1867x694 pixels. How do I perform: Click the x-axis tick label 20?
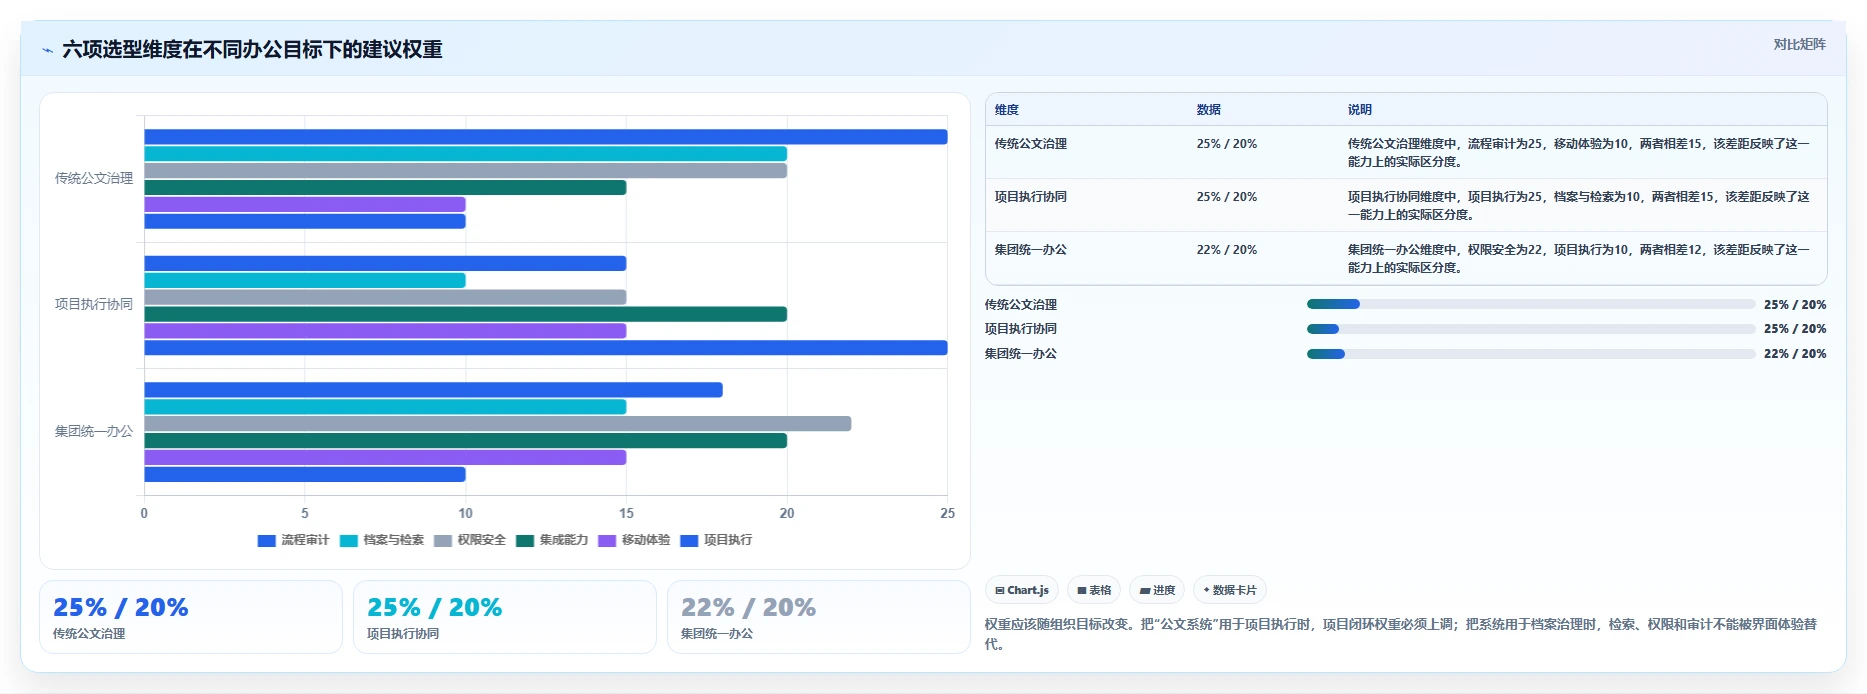[x=787, y=513]
